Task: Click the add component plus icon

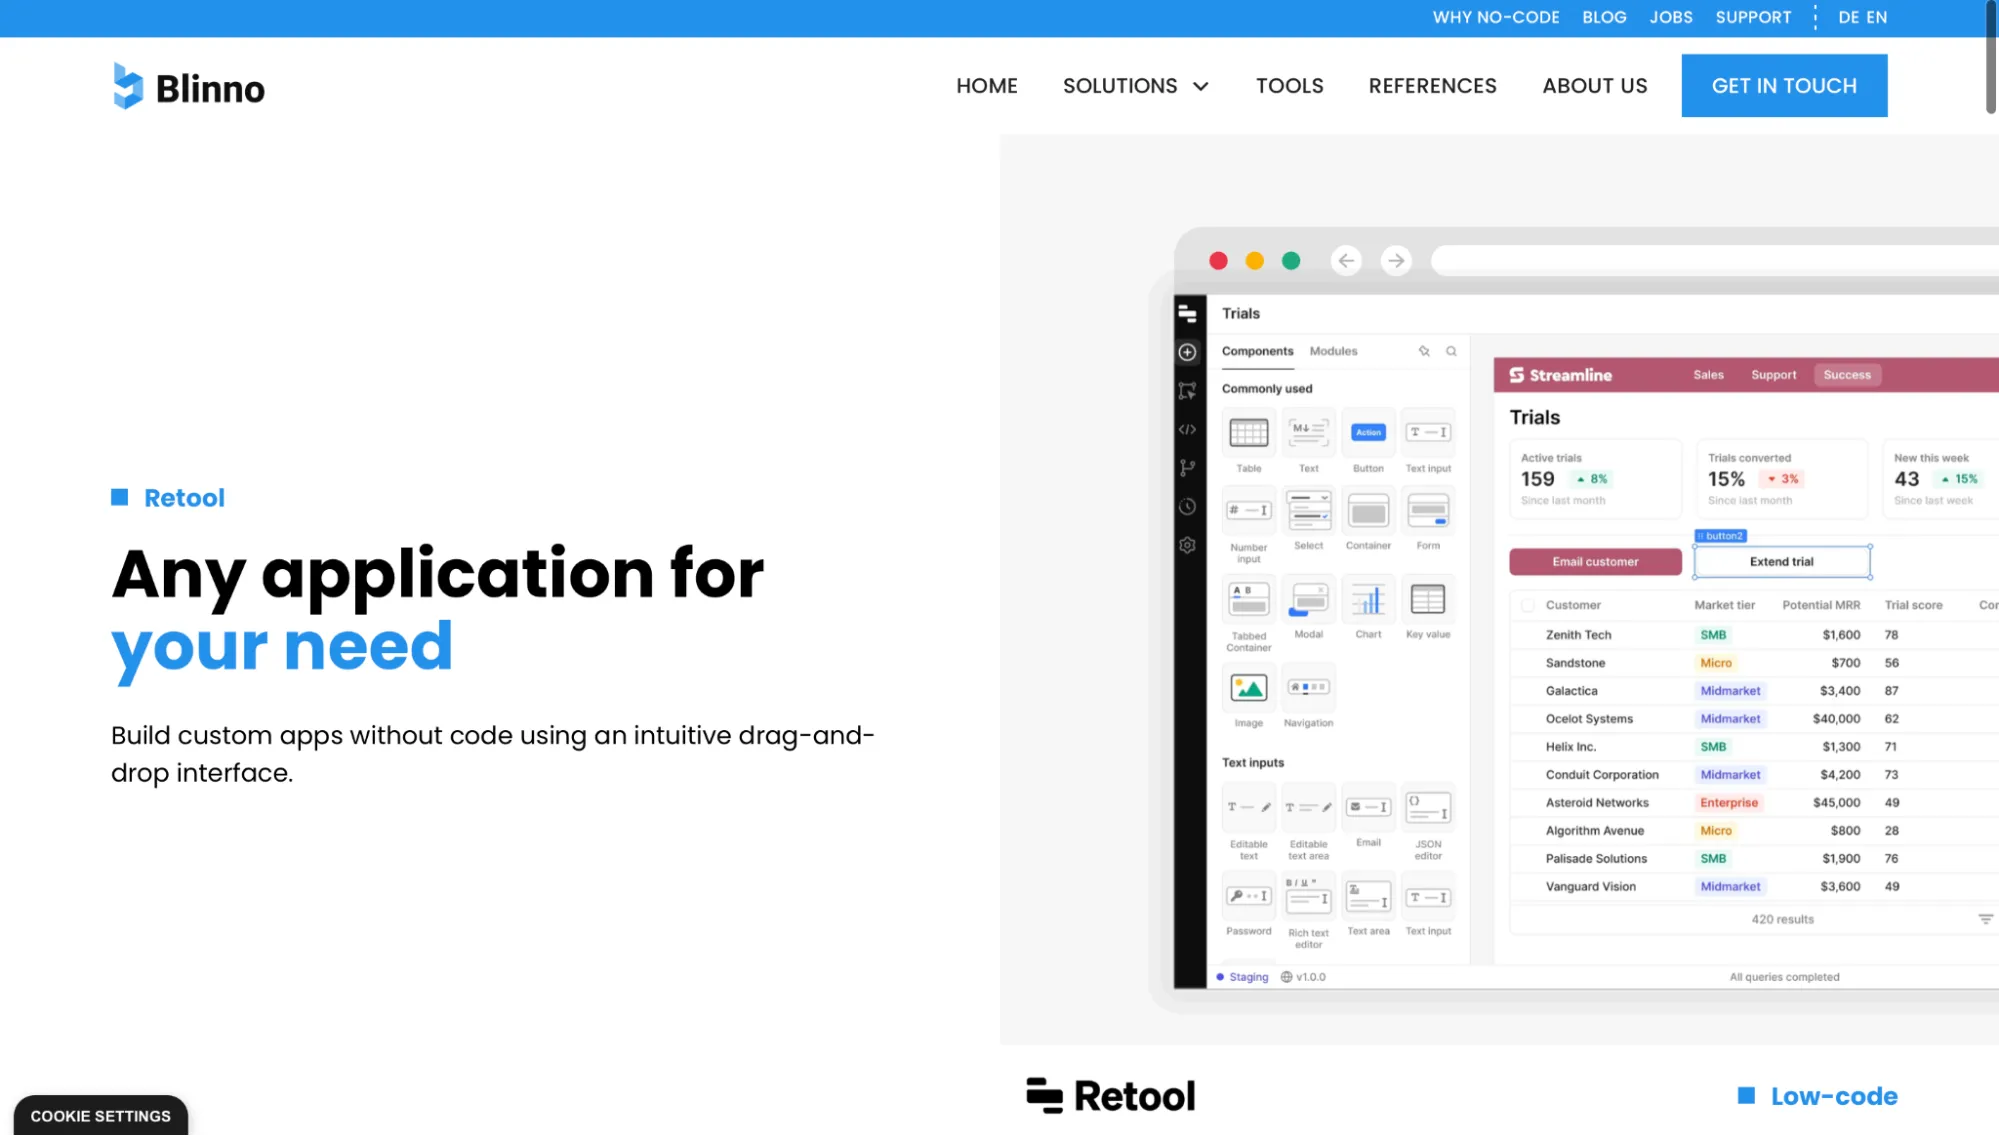Action: click(x=1187, y=352)
